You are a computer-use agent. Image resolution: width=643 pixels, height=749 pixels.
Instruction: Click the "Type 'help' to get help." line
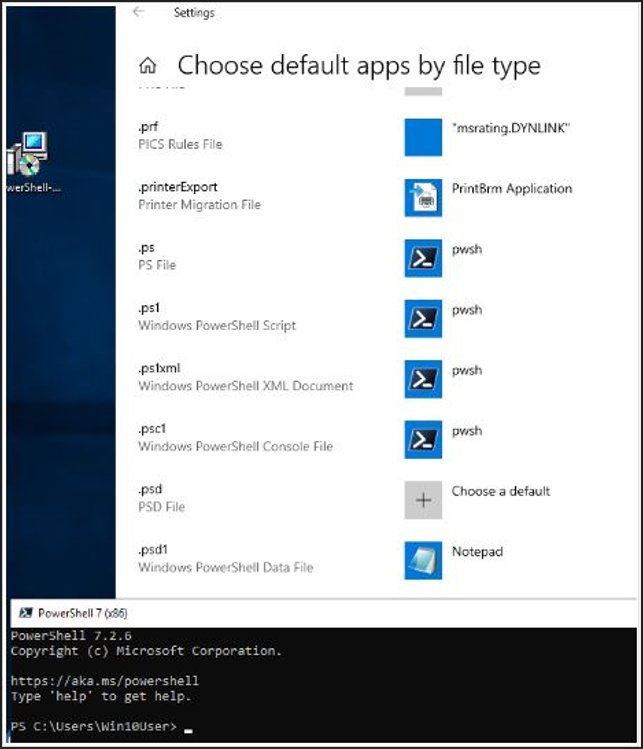point(101,696)
